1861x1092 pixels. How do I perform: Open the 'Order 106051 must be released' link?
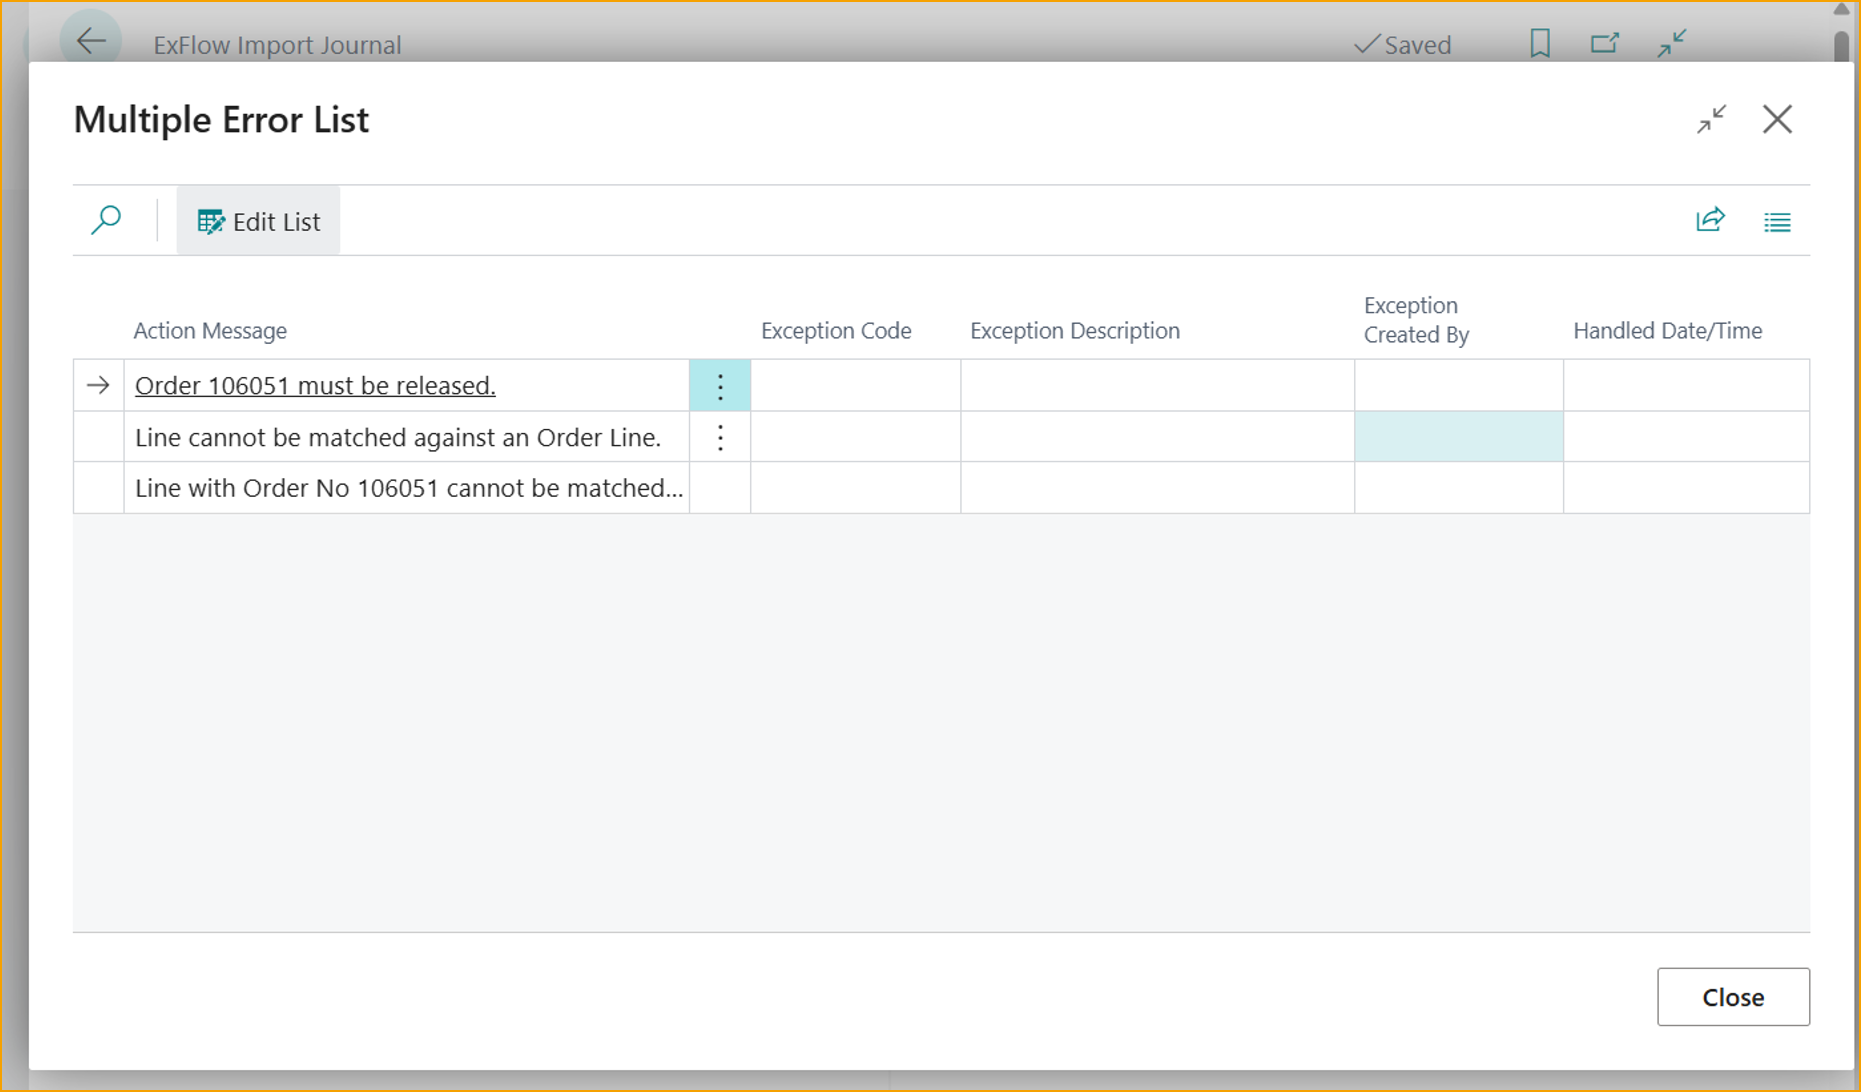(x=315, y=386)
